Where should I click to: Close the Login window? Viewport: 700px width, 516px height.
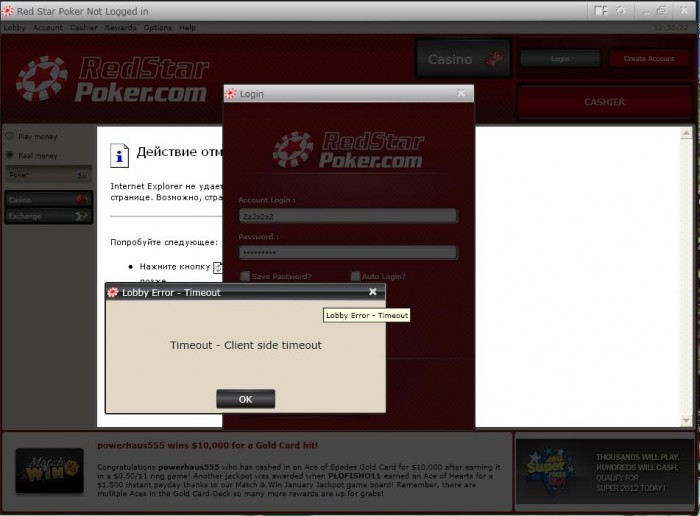tap(461, 93)
